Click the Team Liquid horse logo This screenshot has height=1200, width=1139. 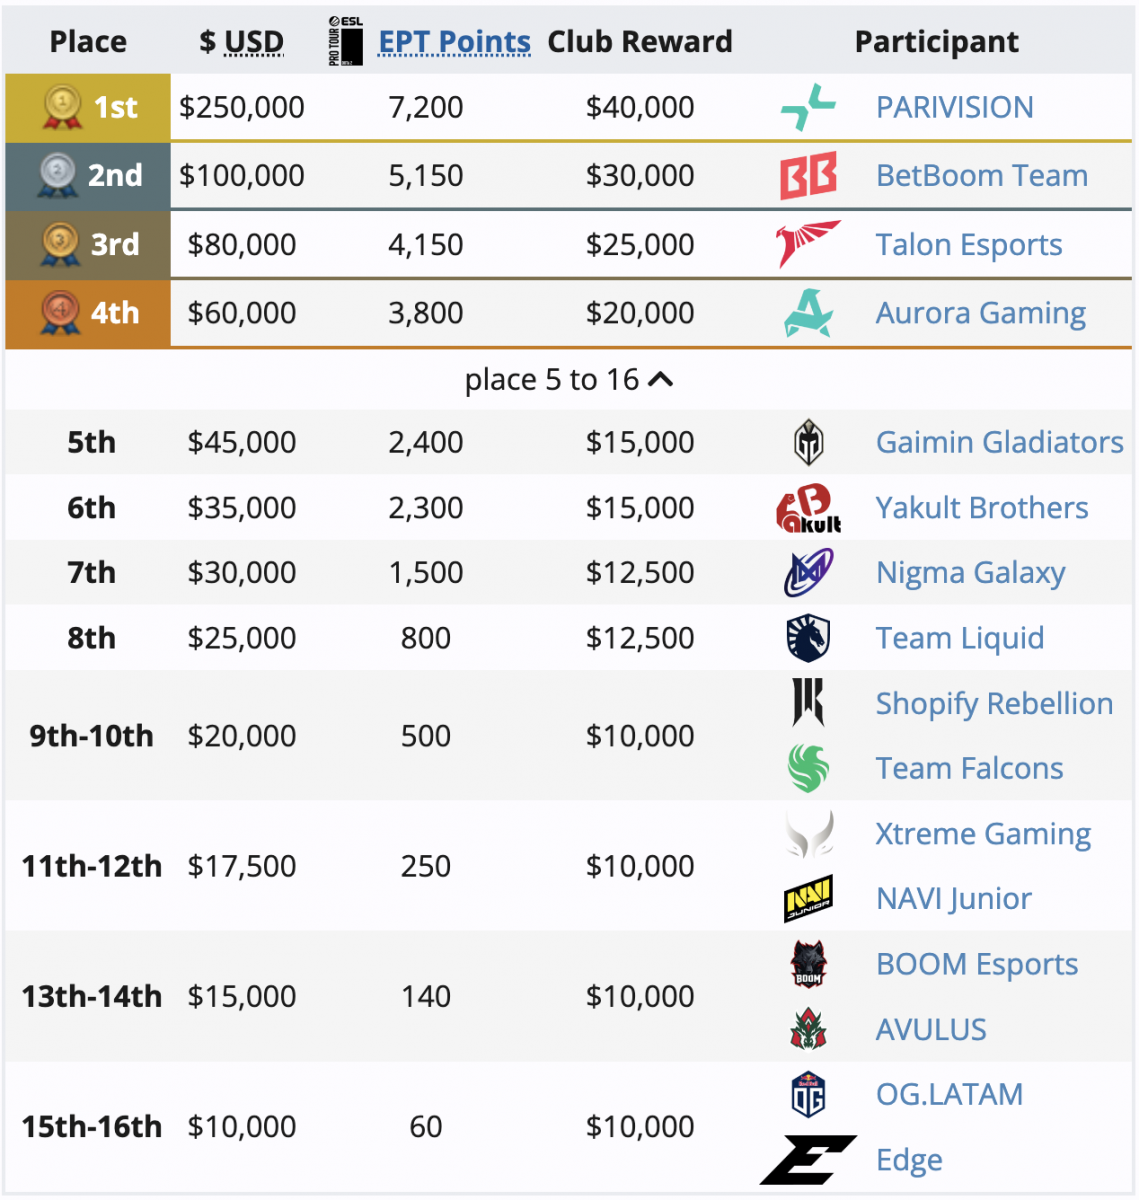click(808, 639)
